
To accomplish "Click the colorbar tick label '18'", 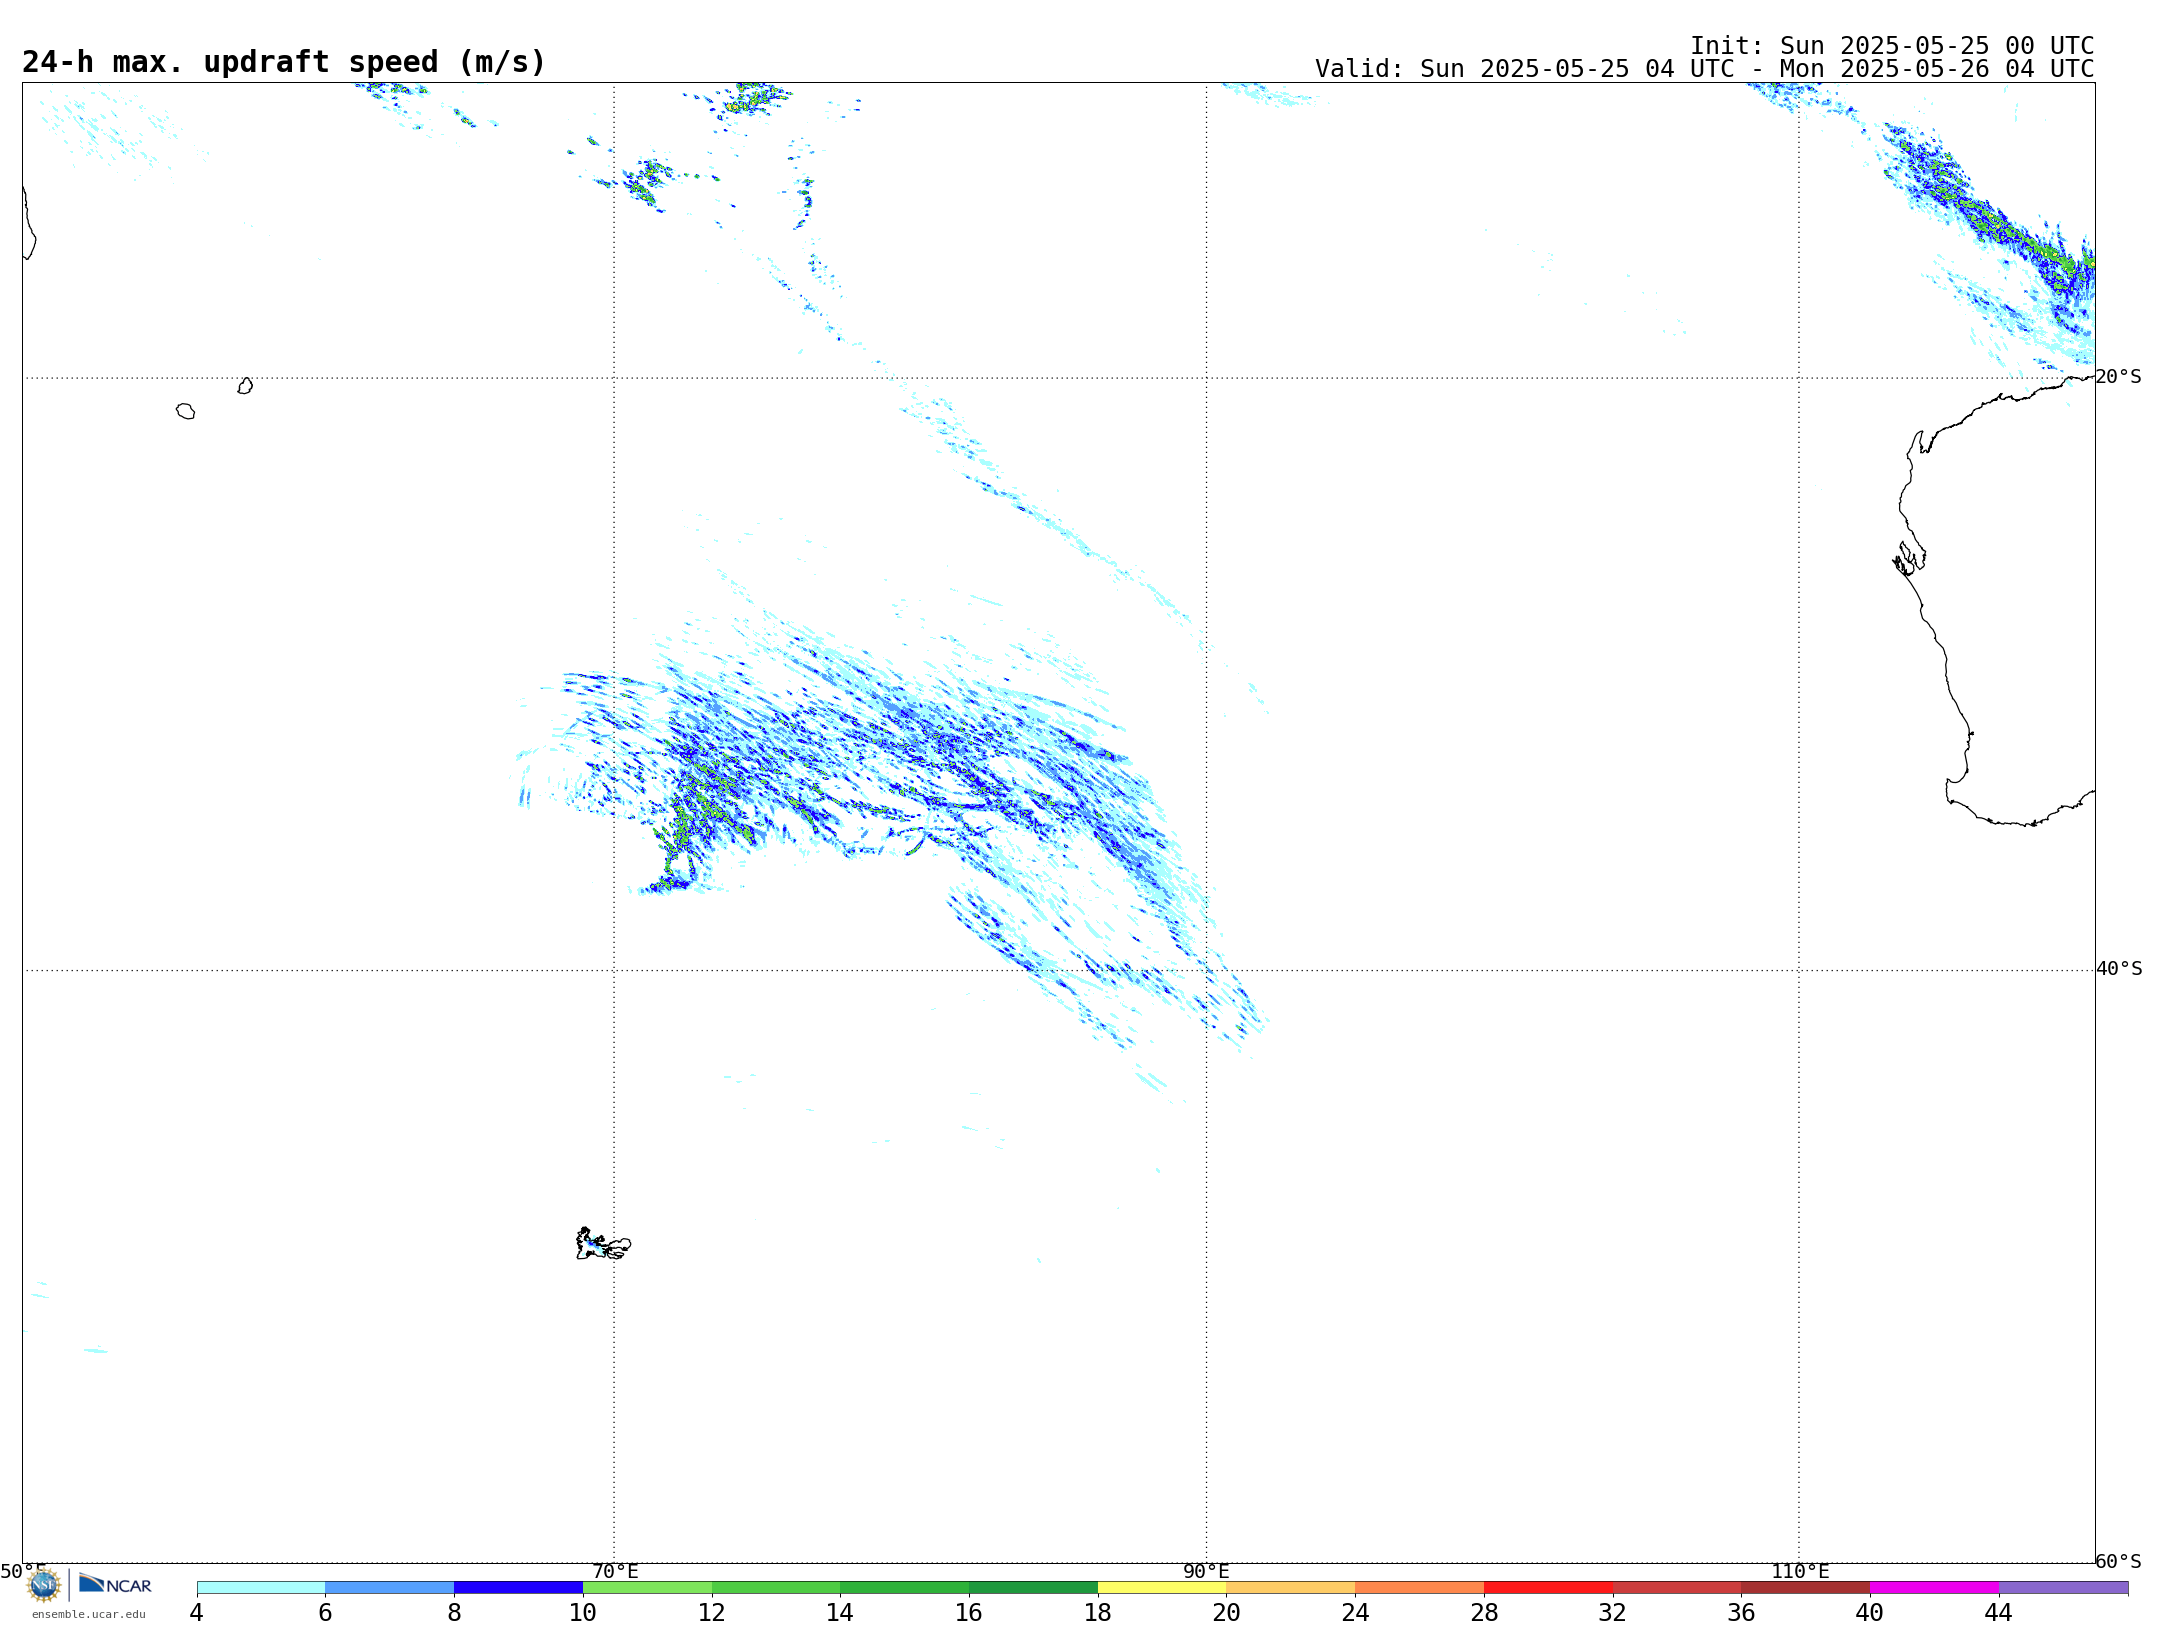I will [1098, 1612].
